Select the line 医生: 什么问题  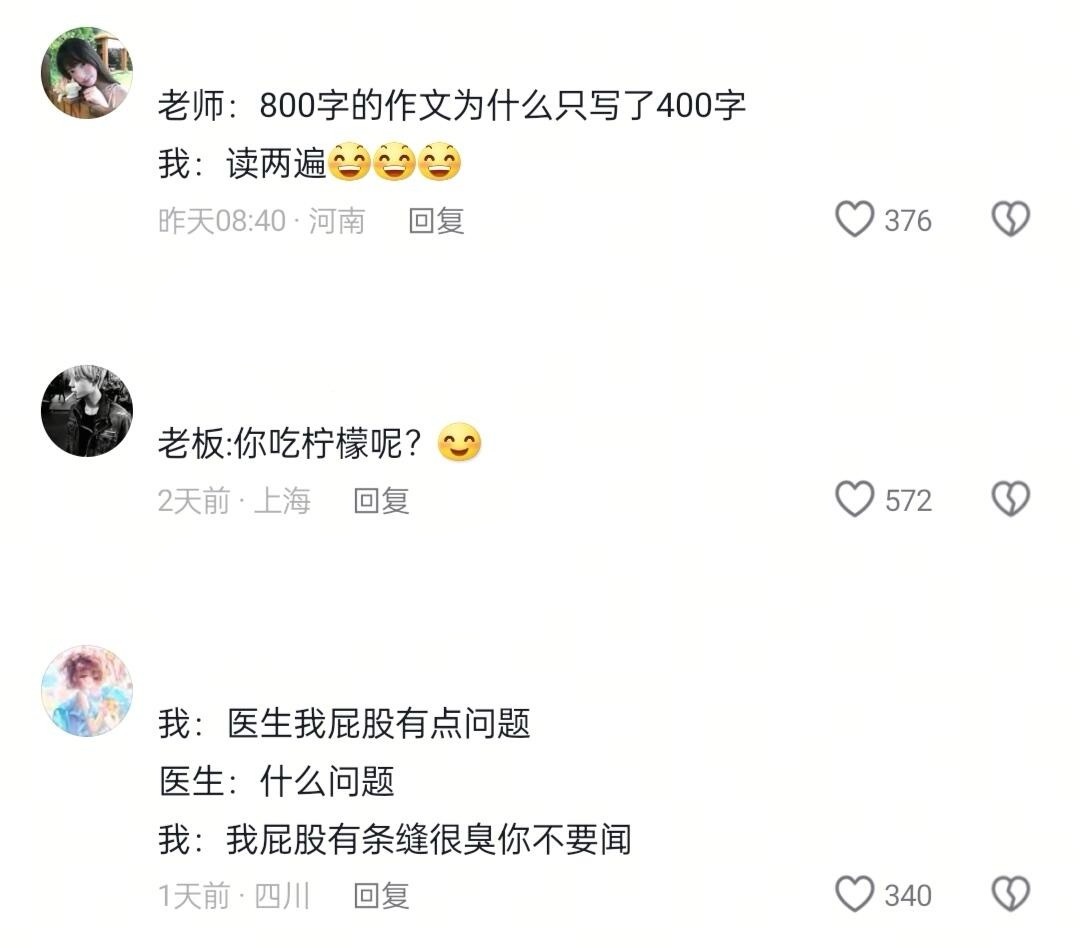click(x=276, y=781)
